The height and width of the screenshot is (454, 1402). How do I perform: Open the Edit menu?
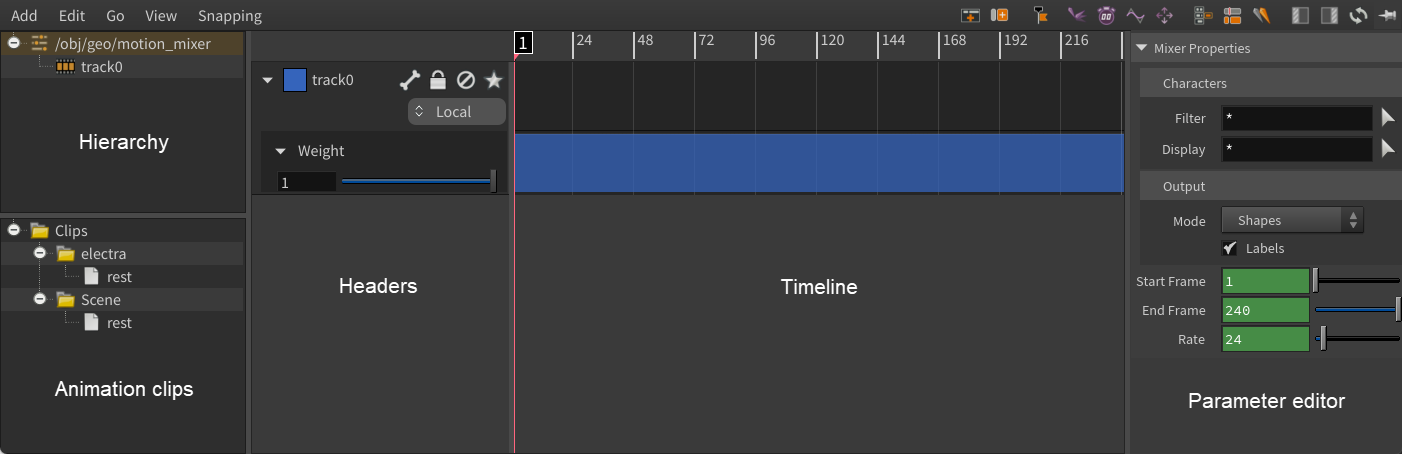72,15
